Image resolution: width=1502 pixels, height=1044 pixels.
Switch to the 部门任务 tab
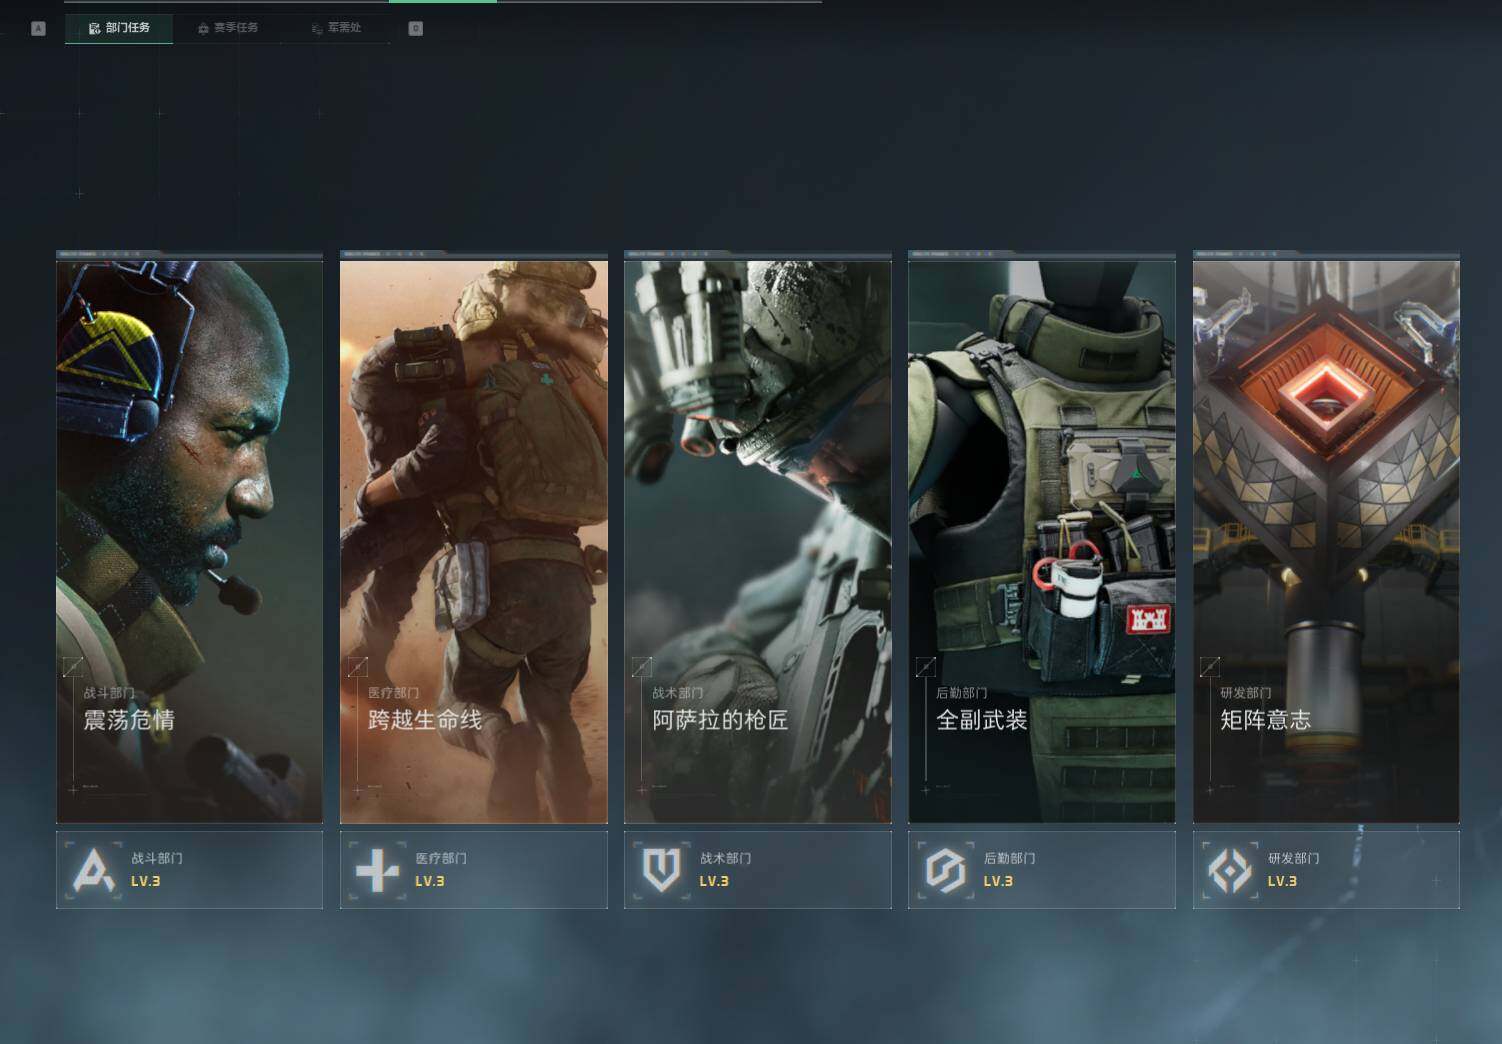(119, 28)
